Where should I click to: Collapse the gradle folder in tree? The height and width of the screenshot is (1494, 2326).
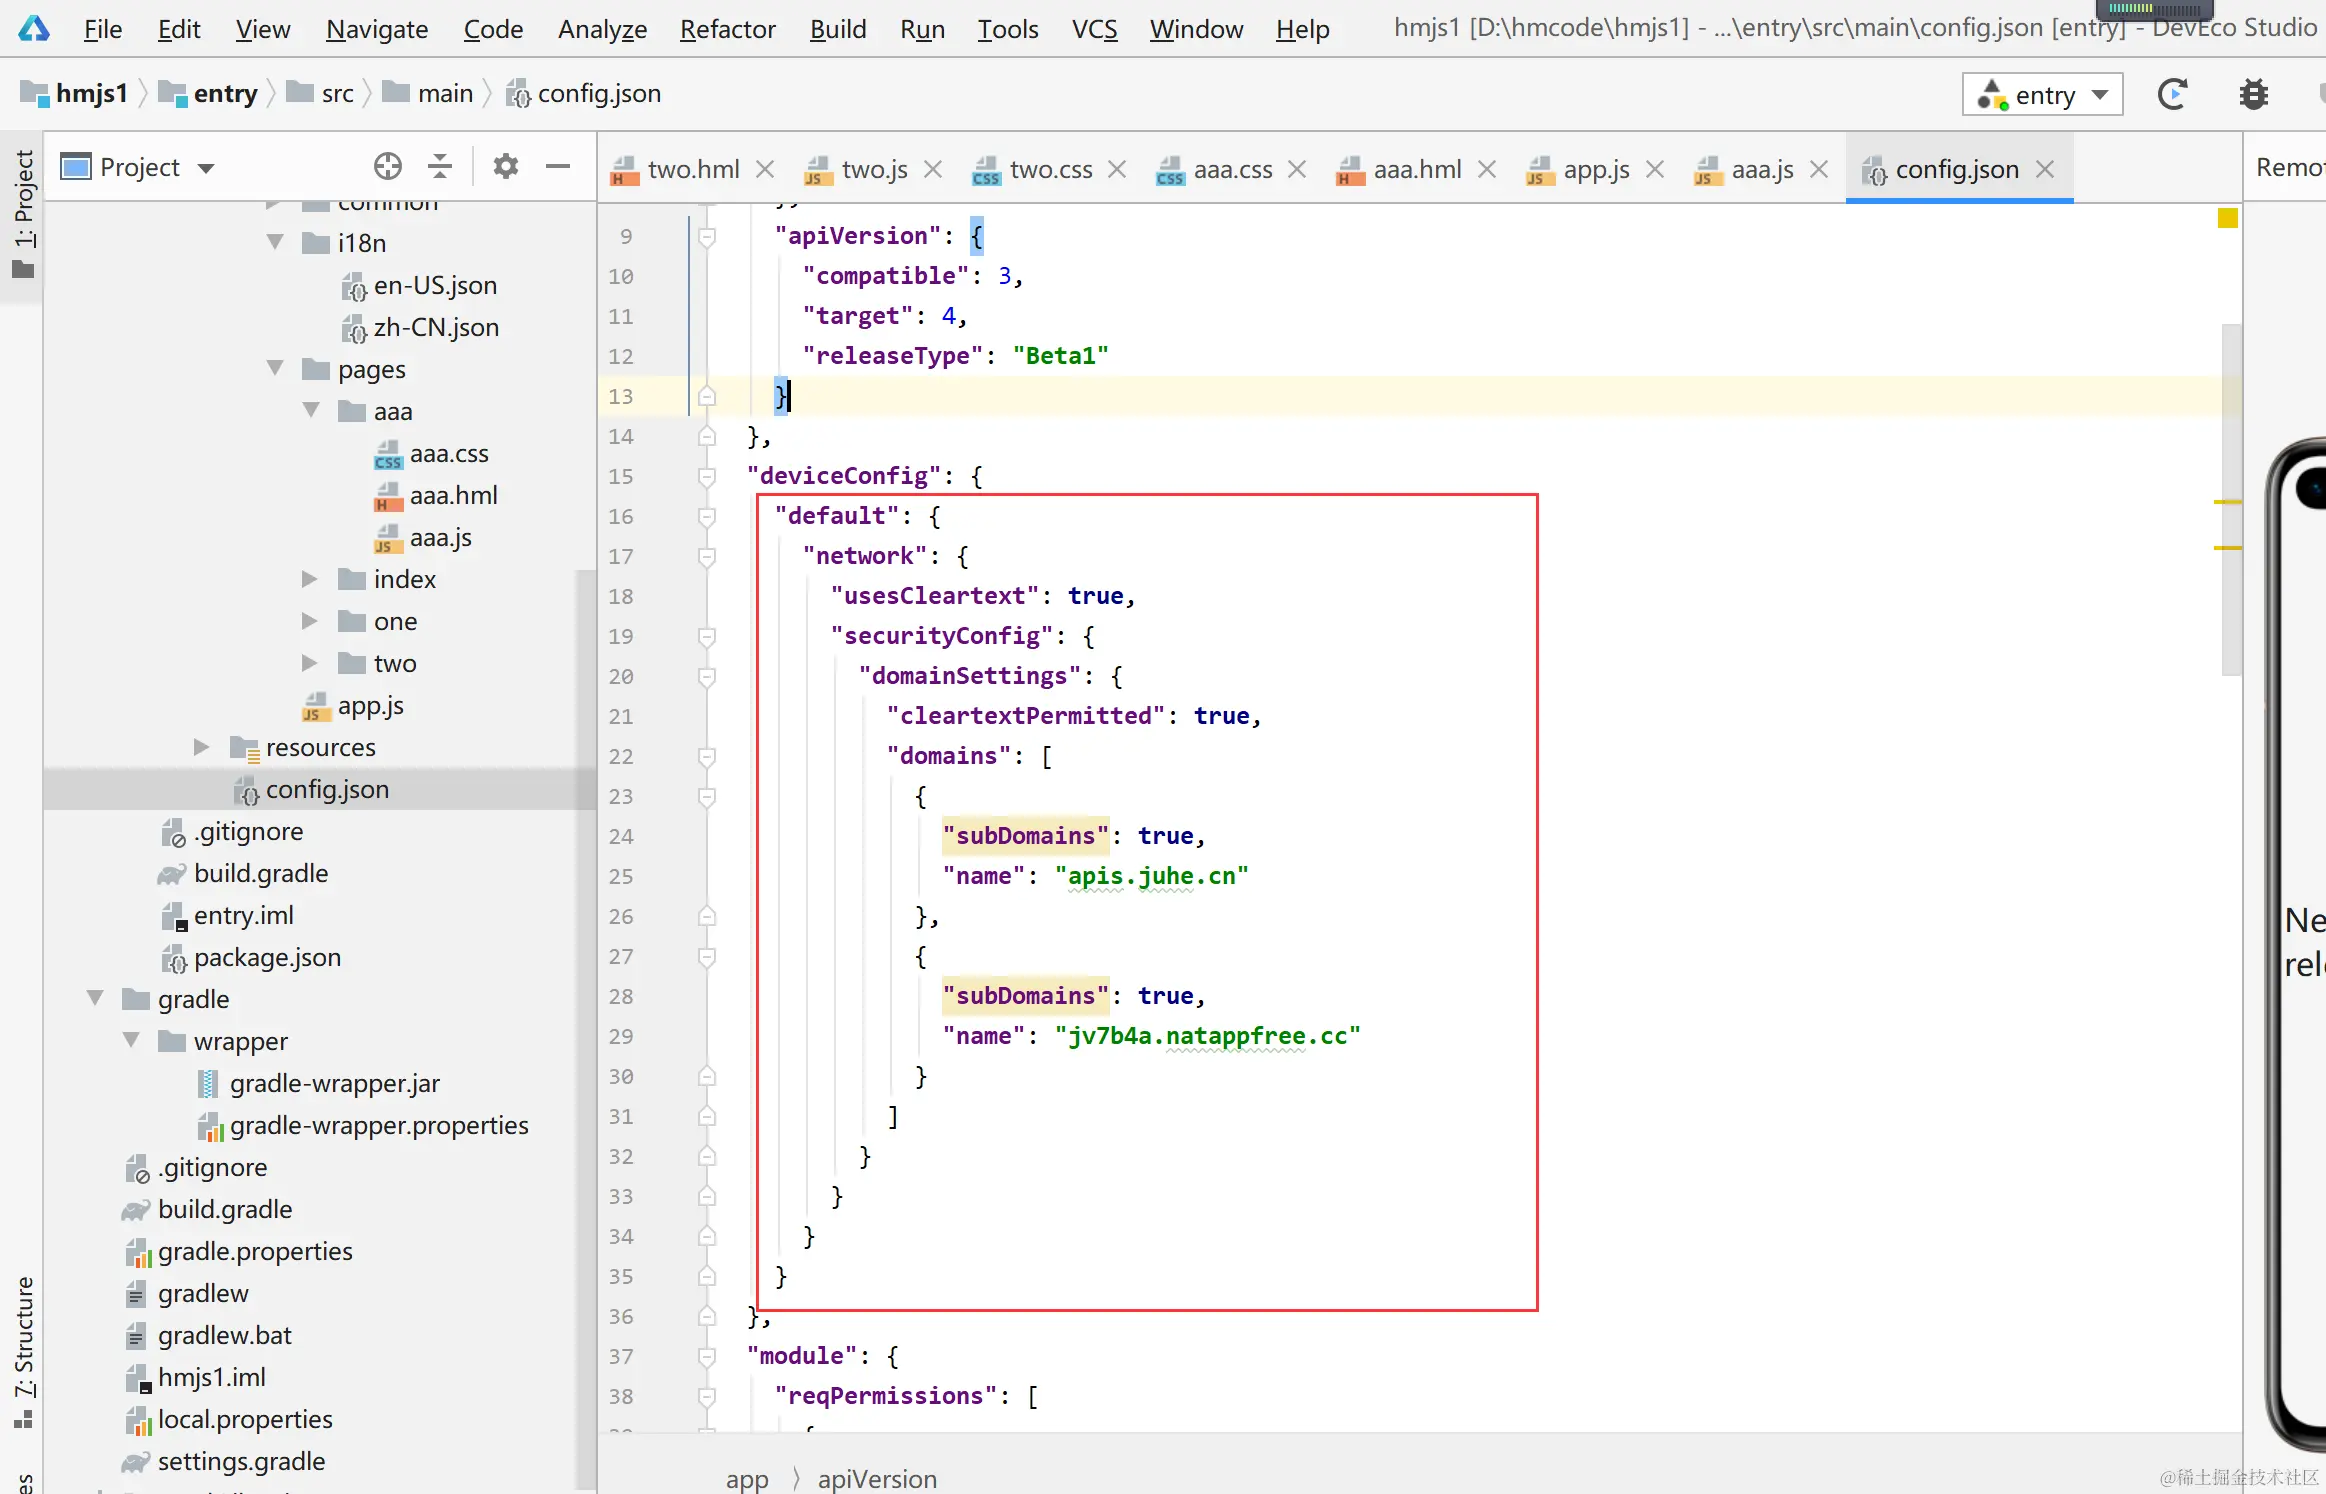tap(96, 998)
